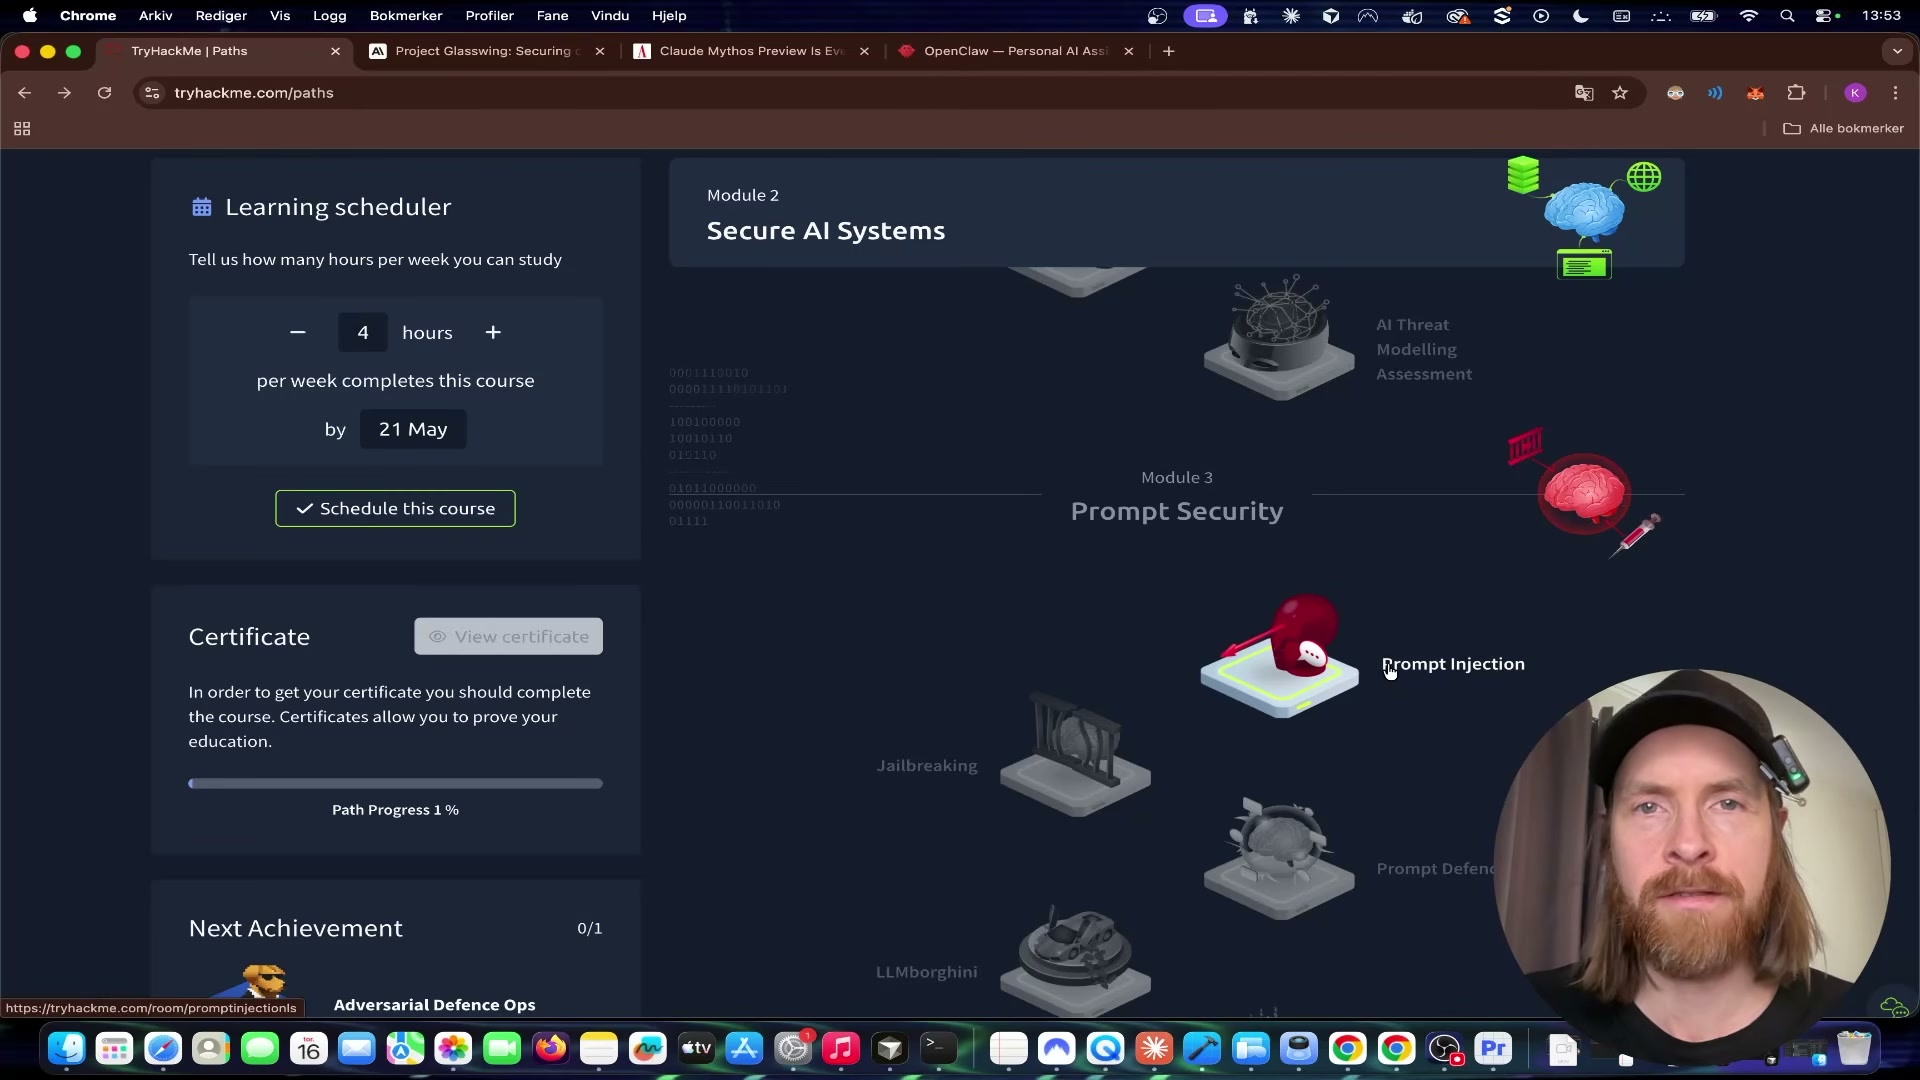Open the tab search chevron at top right
Viewport: 1920px width, 1080px height.
(1897, 51)
